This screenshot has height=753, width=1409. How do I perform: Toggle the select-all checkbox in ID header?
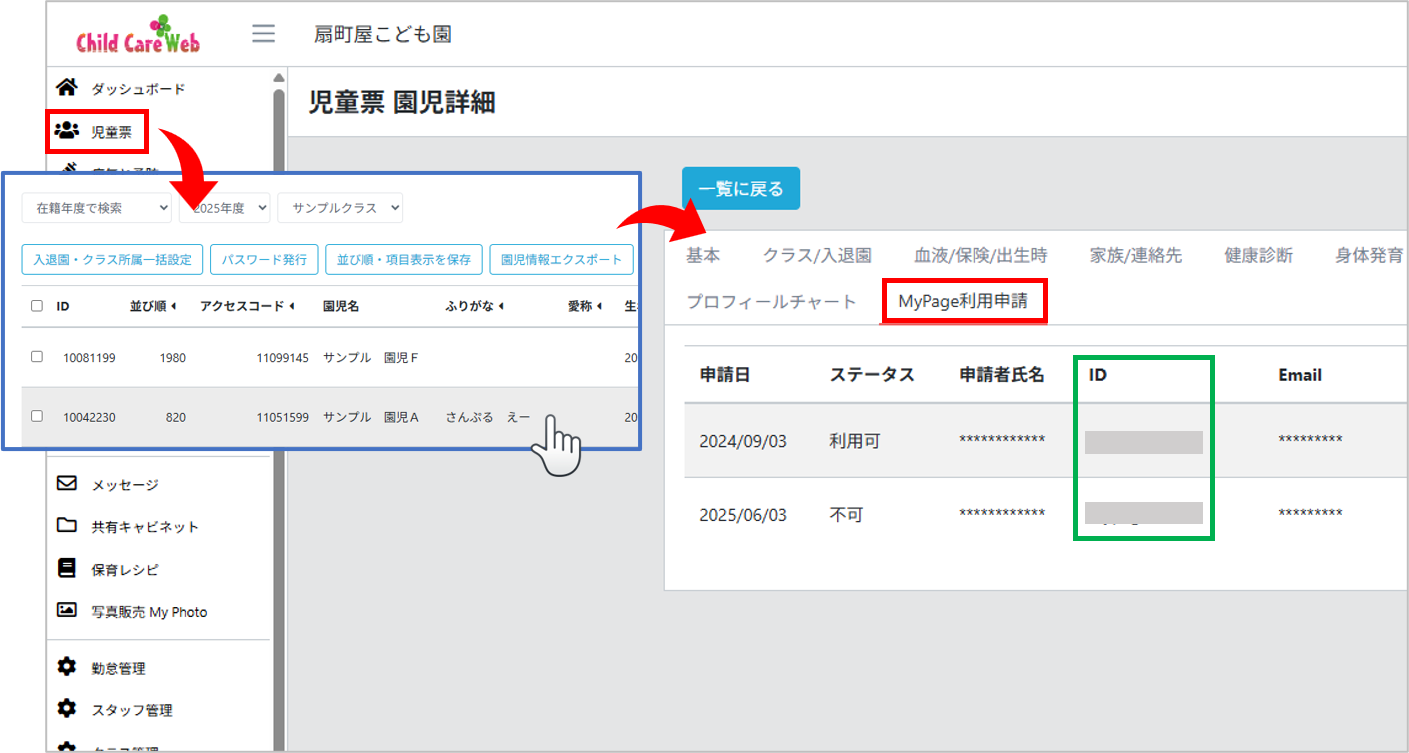tap(37, 306)
